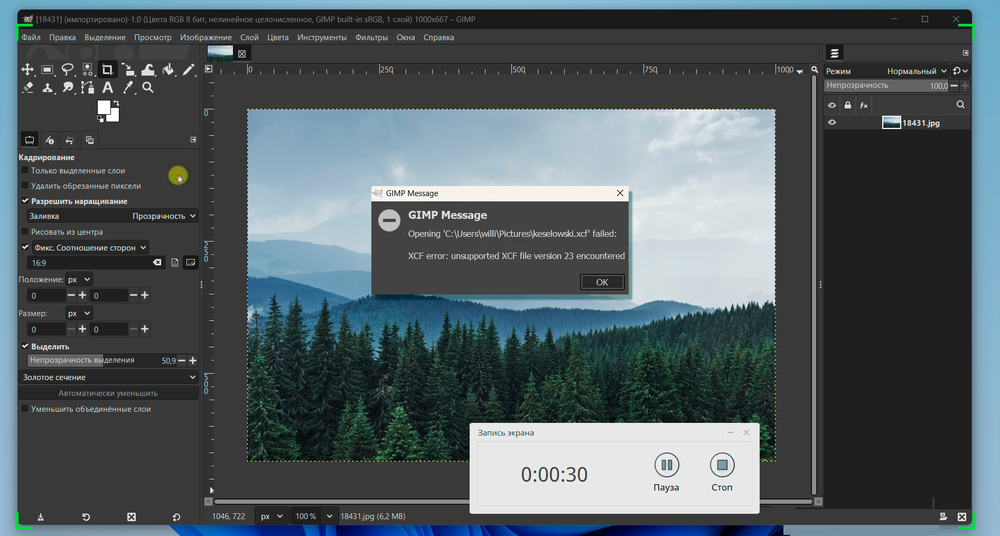
Task: Reset colors to default black and white
Action: click(101, 119)
